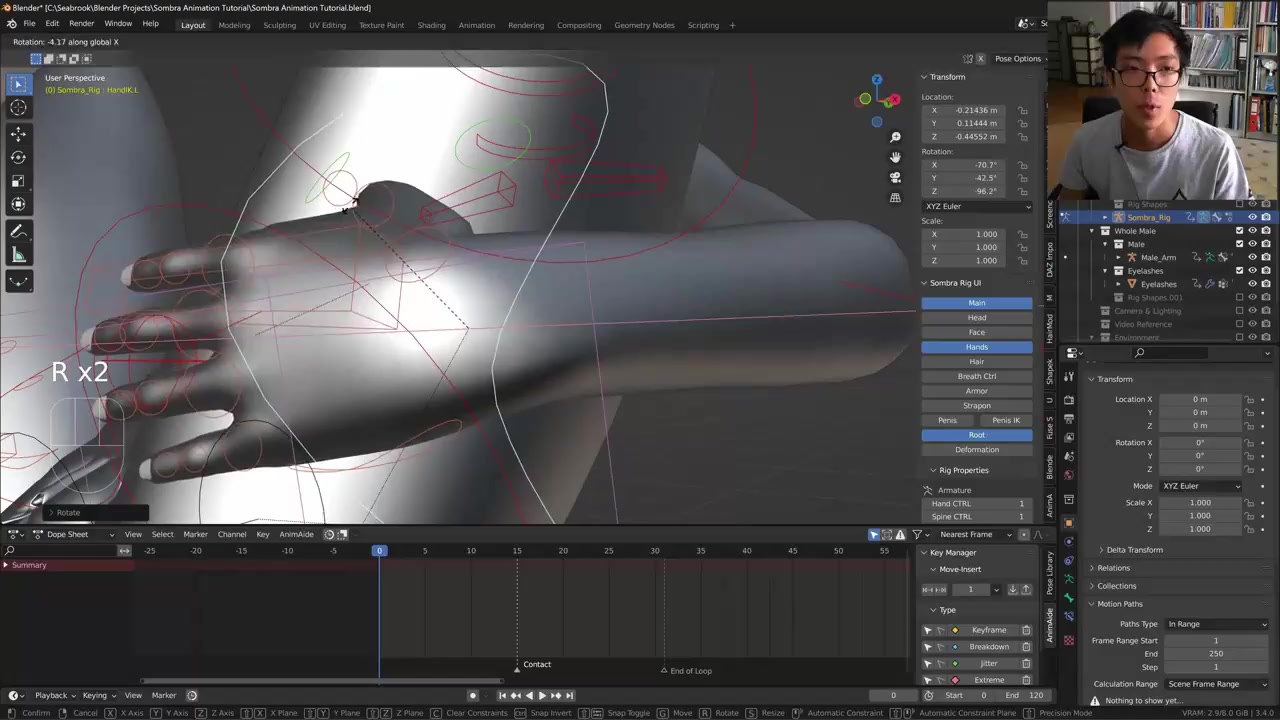Screen dimensions: 1280x720
Task: Select the Cursor tool in the viewport toolbar
Action: 18,108
